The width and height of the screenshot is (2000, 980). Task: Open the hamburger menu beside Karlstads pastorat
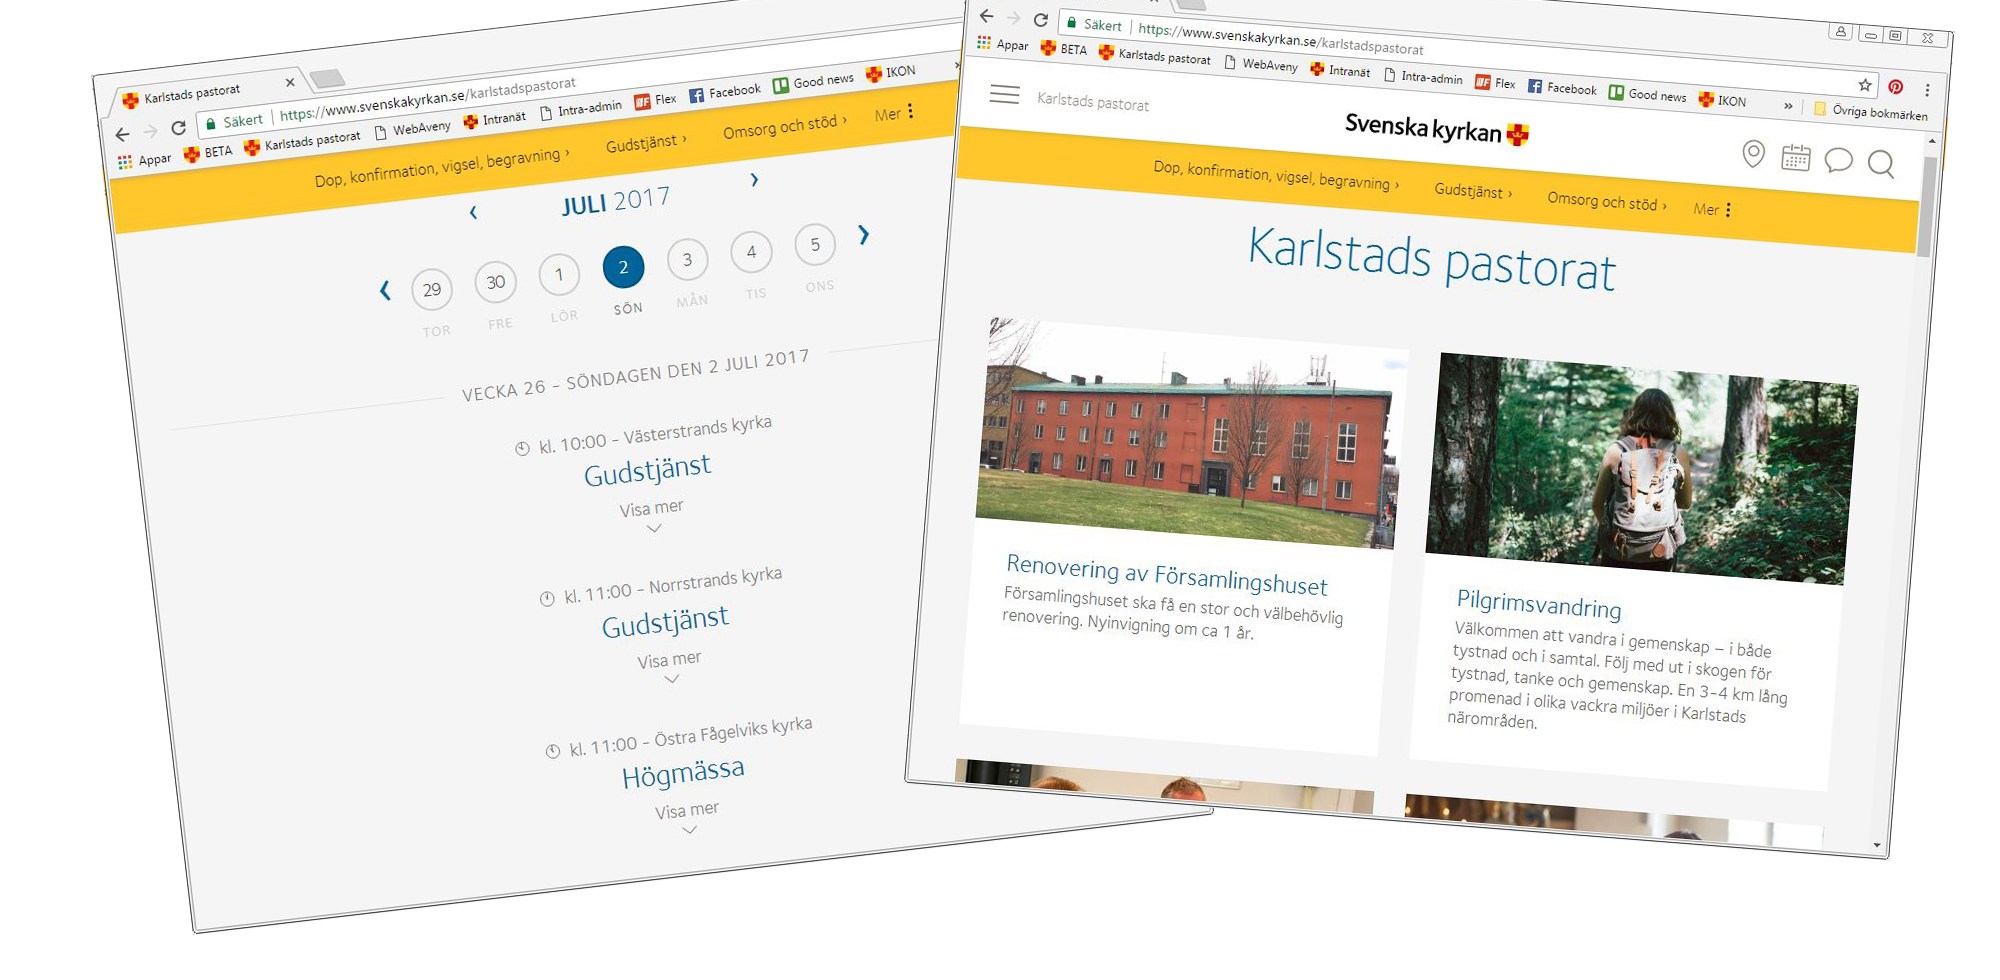(x=1004, y=94)
